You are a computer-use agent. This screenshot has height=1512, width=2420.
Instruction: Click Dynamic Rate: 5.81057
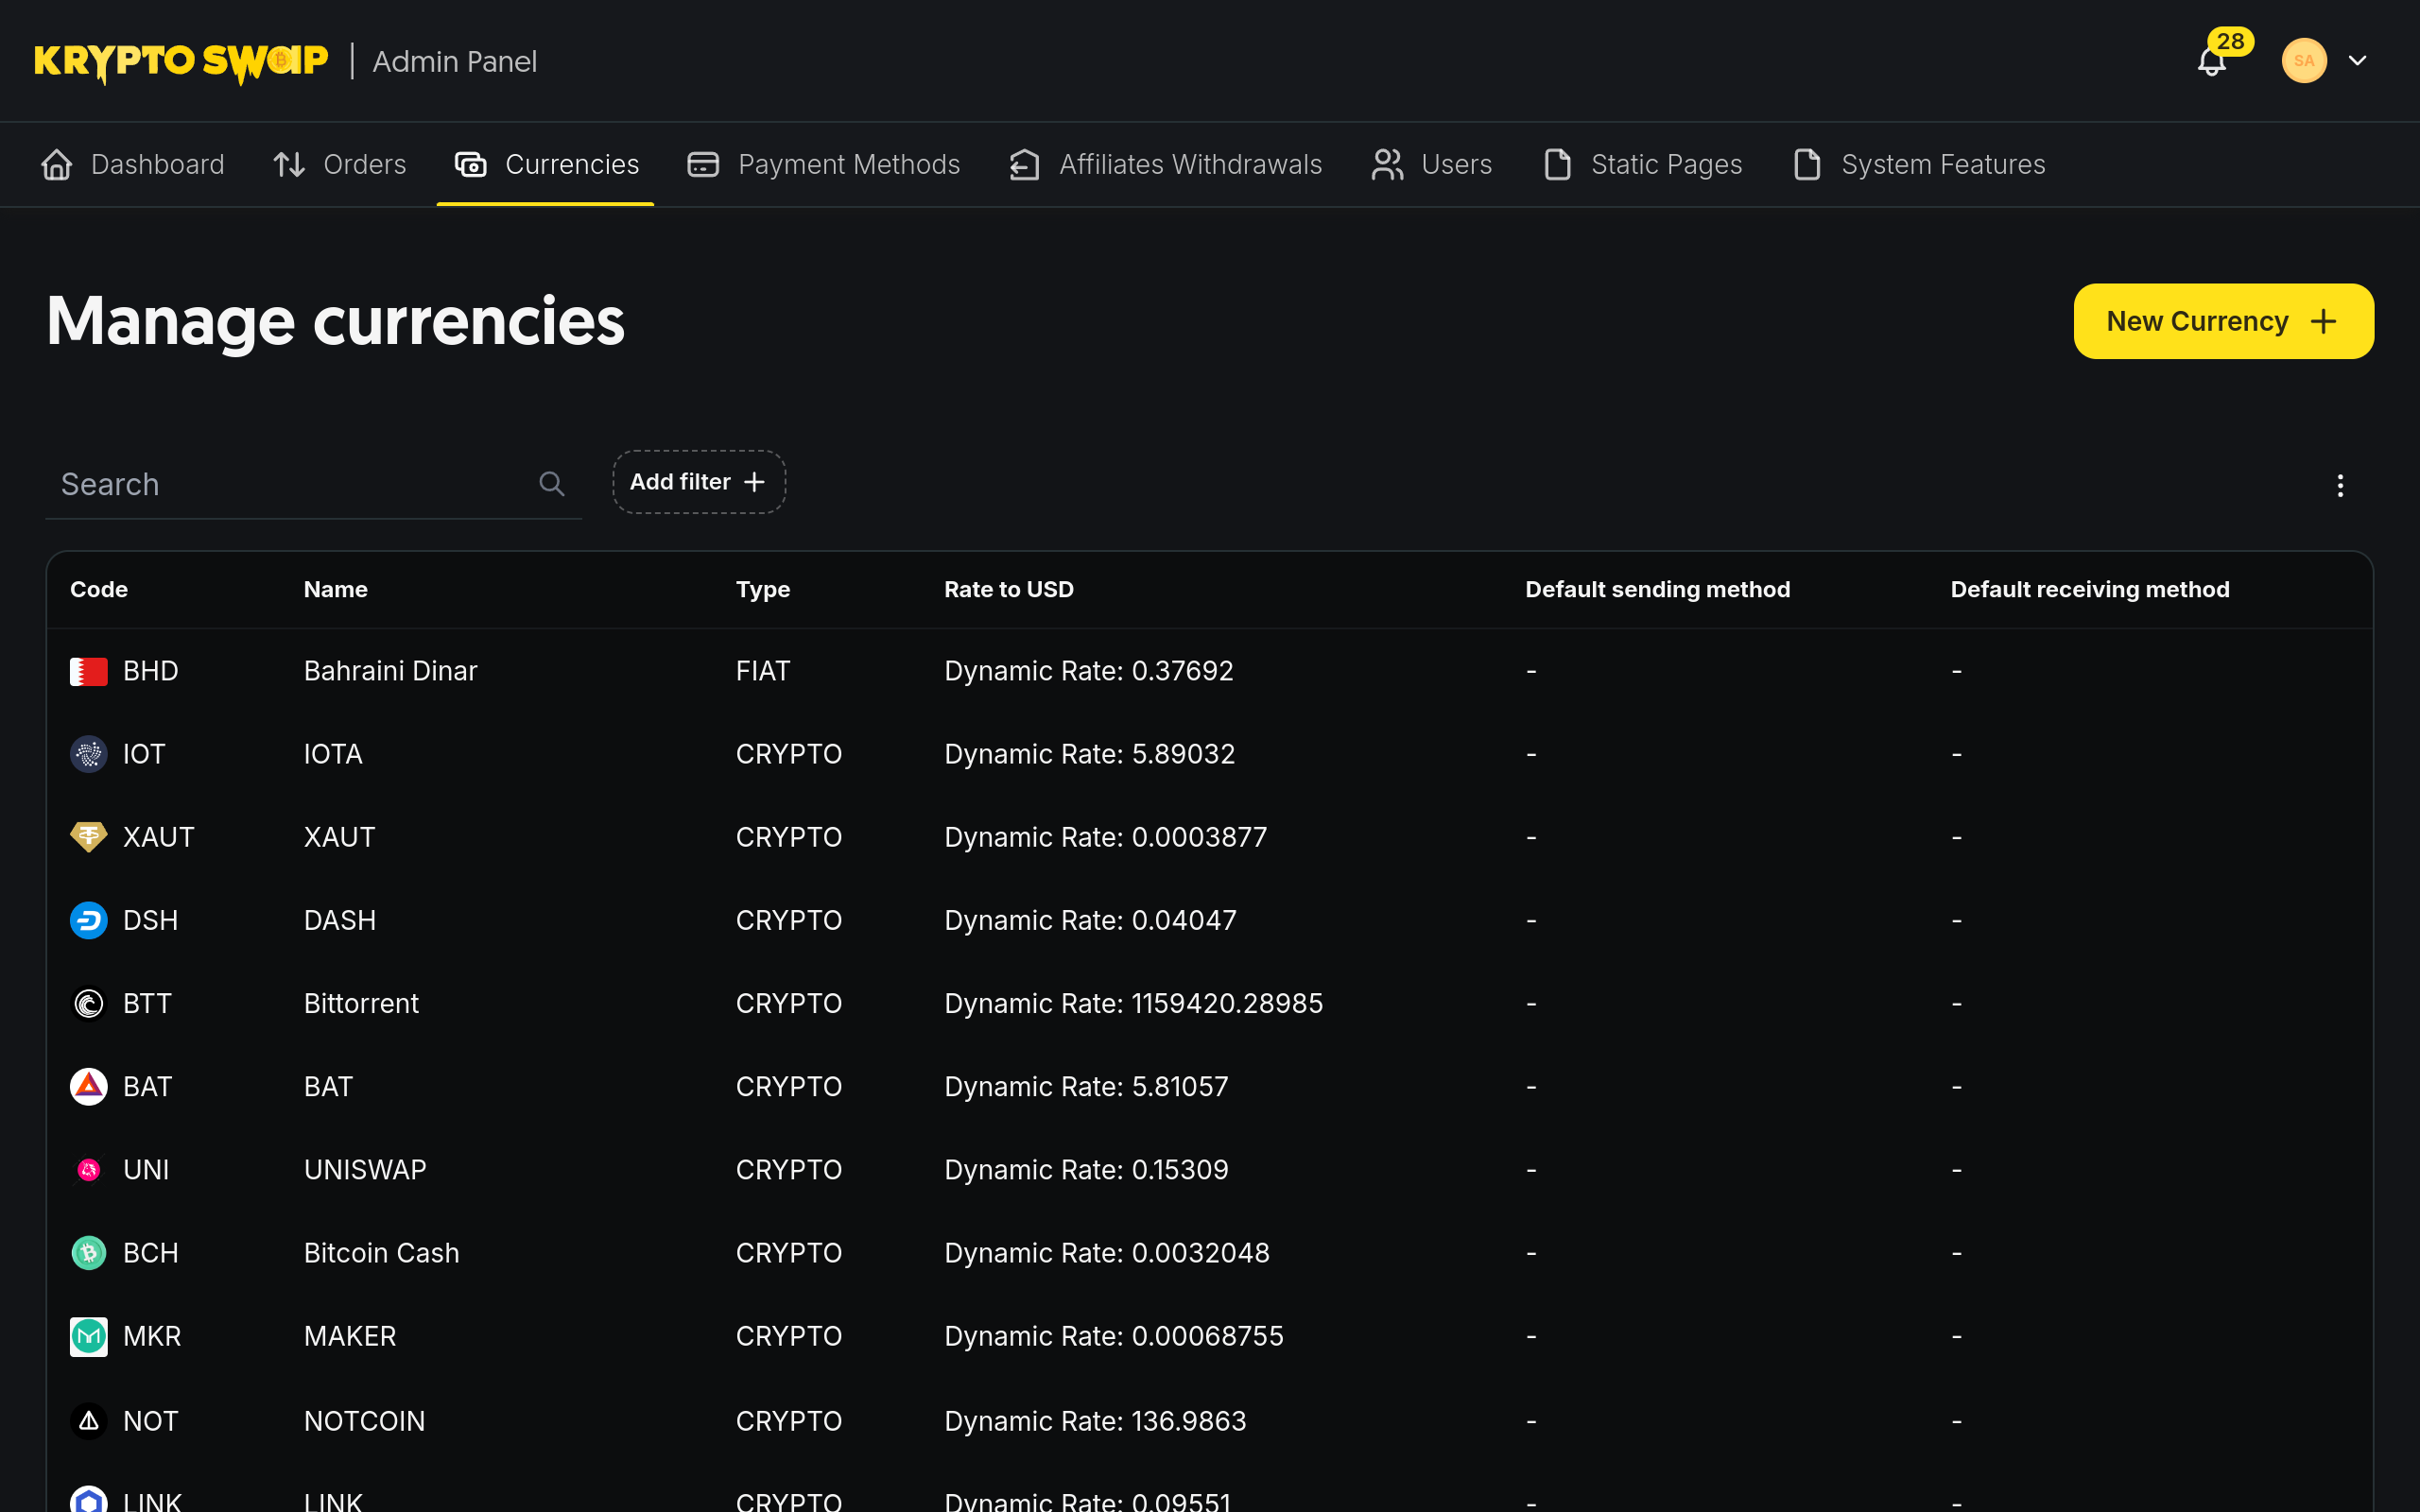tap(1087, 1086)
